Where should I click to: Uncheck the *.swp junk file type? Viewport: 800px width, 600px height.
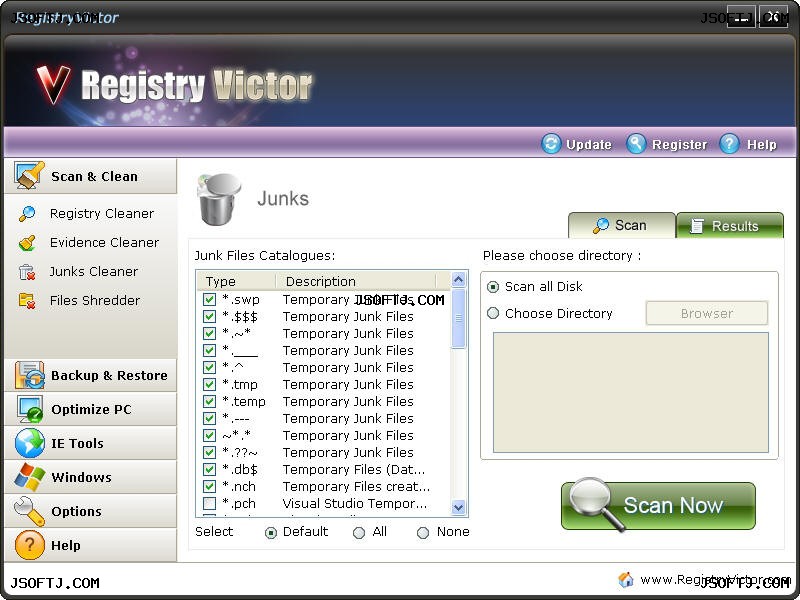coord(209,299)
